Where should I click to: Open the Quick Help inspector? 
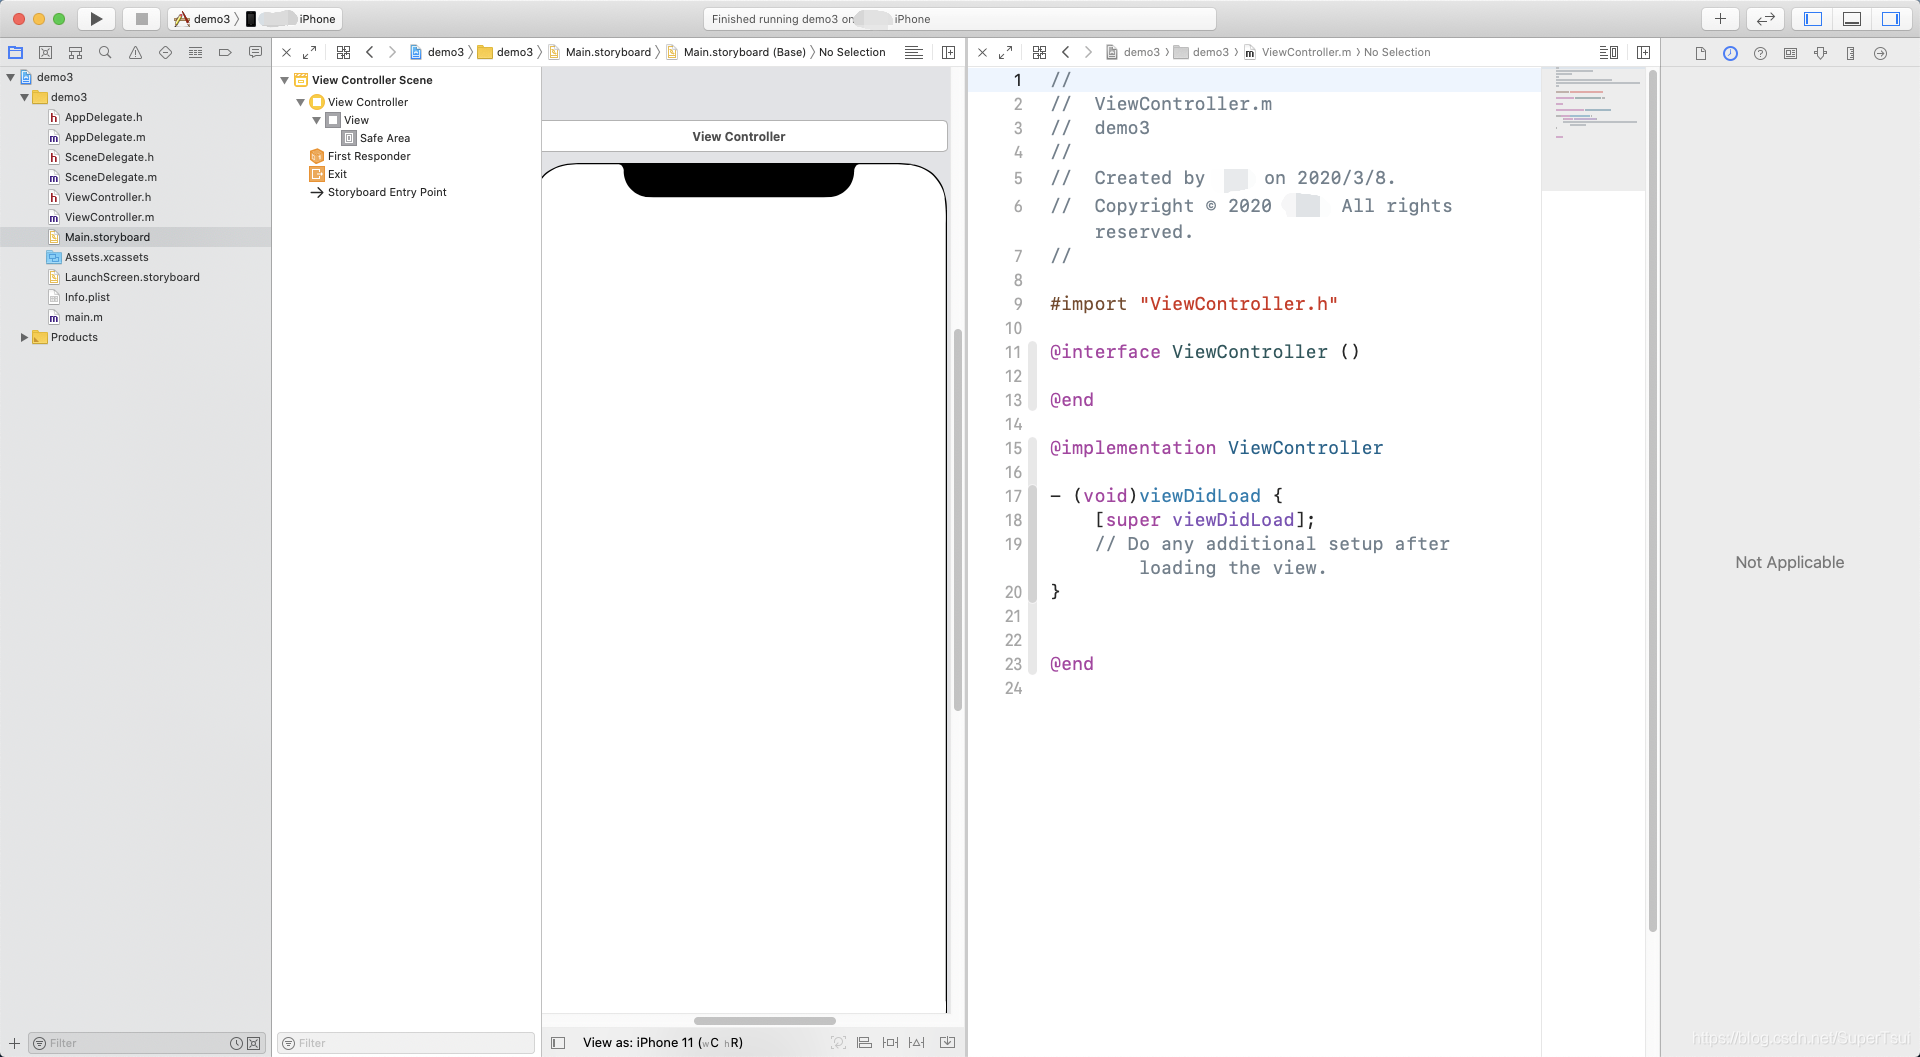[1760, 53]
